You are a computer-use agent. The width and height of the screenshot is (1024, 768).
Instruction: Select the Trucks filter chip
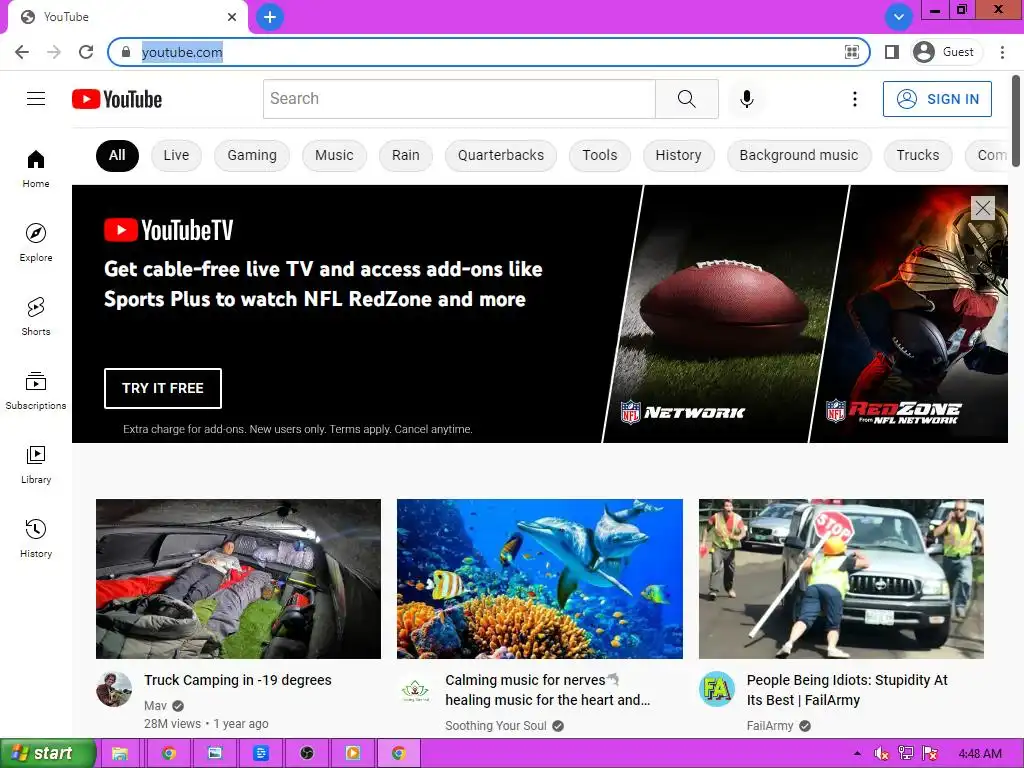[918, 155]
